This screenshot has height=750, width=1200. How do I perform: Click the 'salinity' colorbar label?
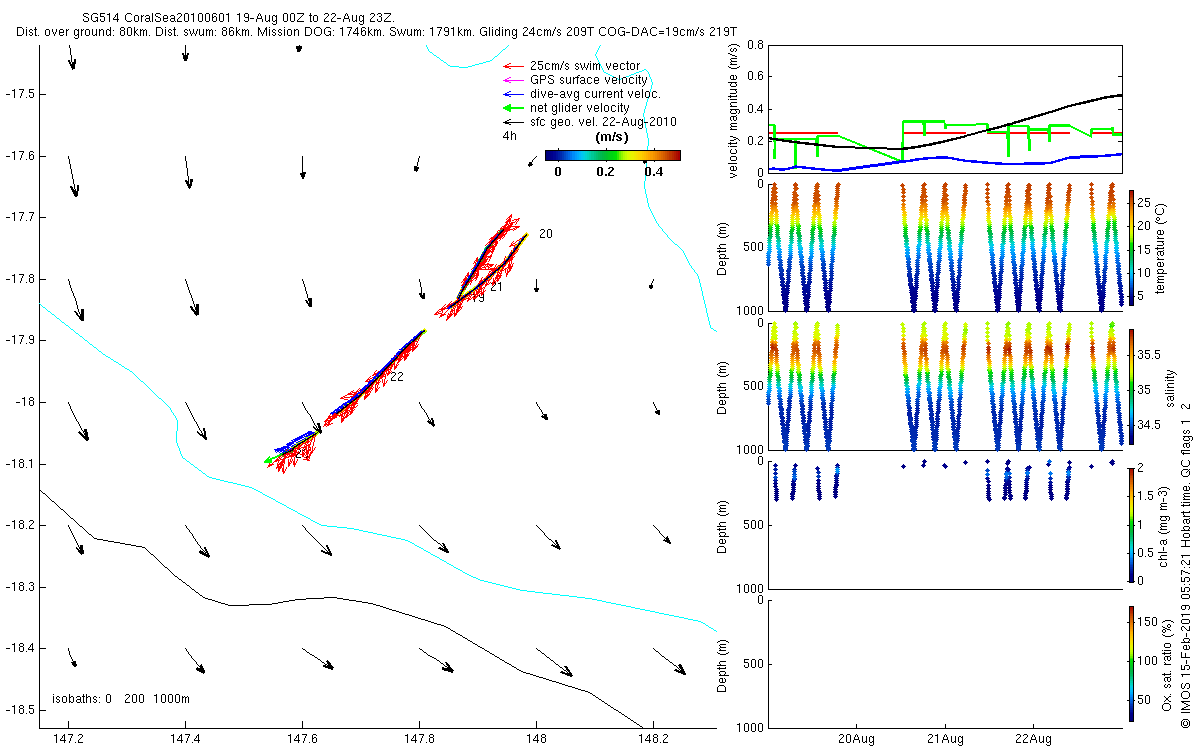[1170, 386]
